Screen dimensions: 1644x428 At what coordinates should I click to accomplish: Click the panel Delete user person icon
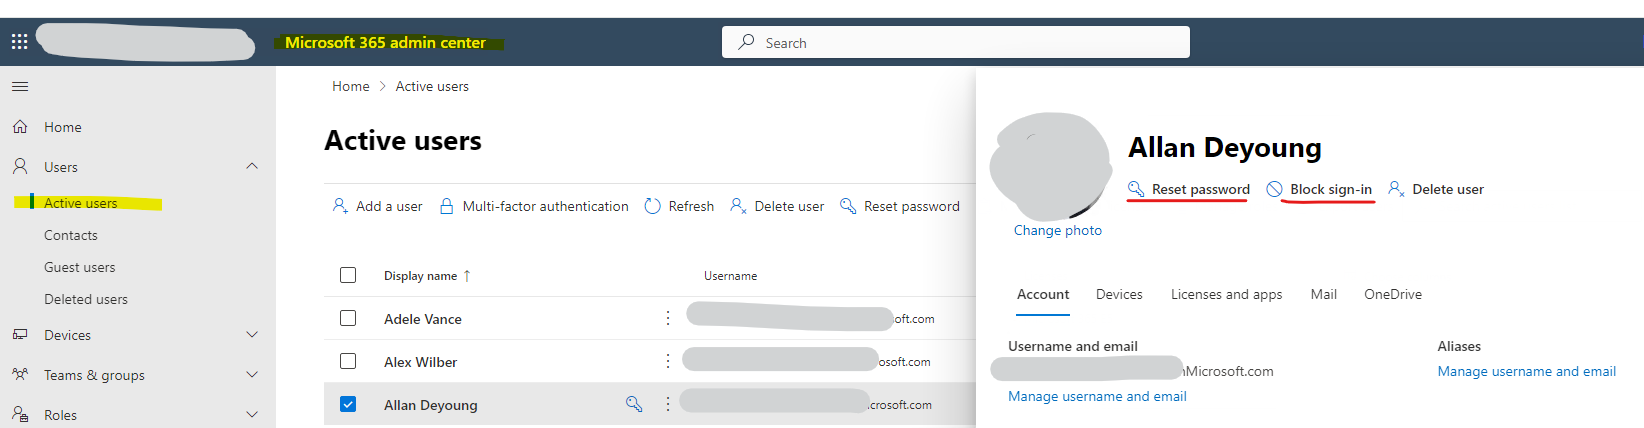(1397, 189)
